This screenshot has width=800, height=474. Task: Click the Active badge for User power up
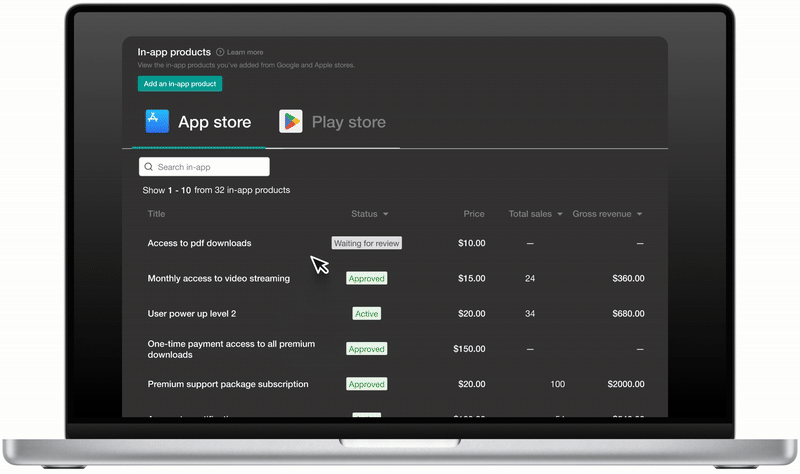[x=367, y=314]
